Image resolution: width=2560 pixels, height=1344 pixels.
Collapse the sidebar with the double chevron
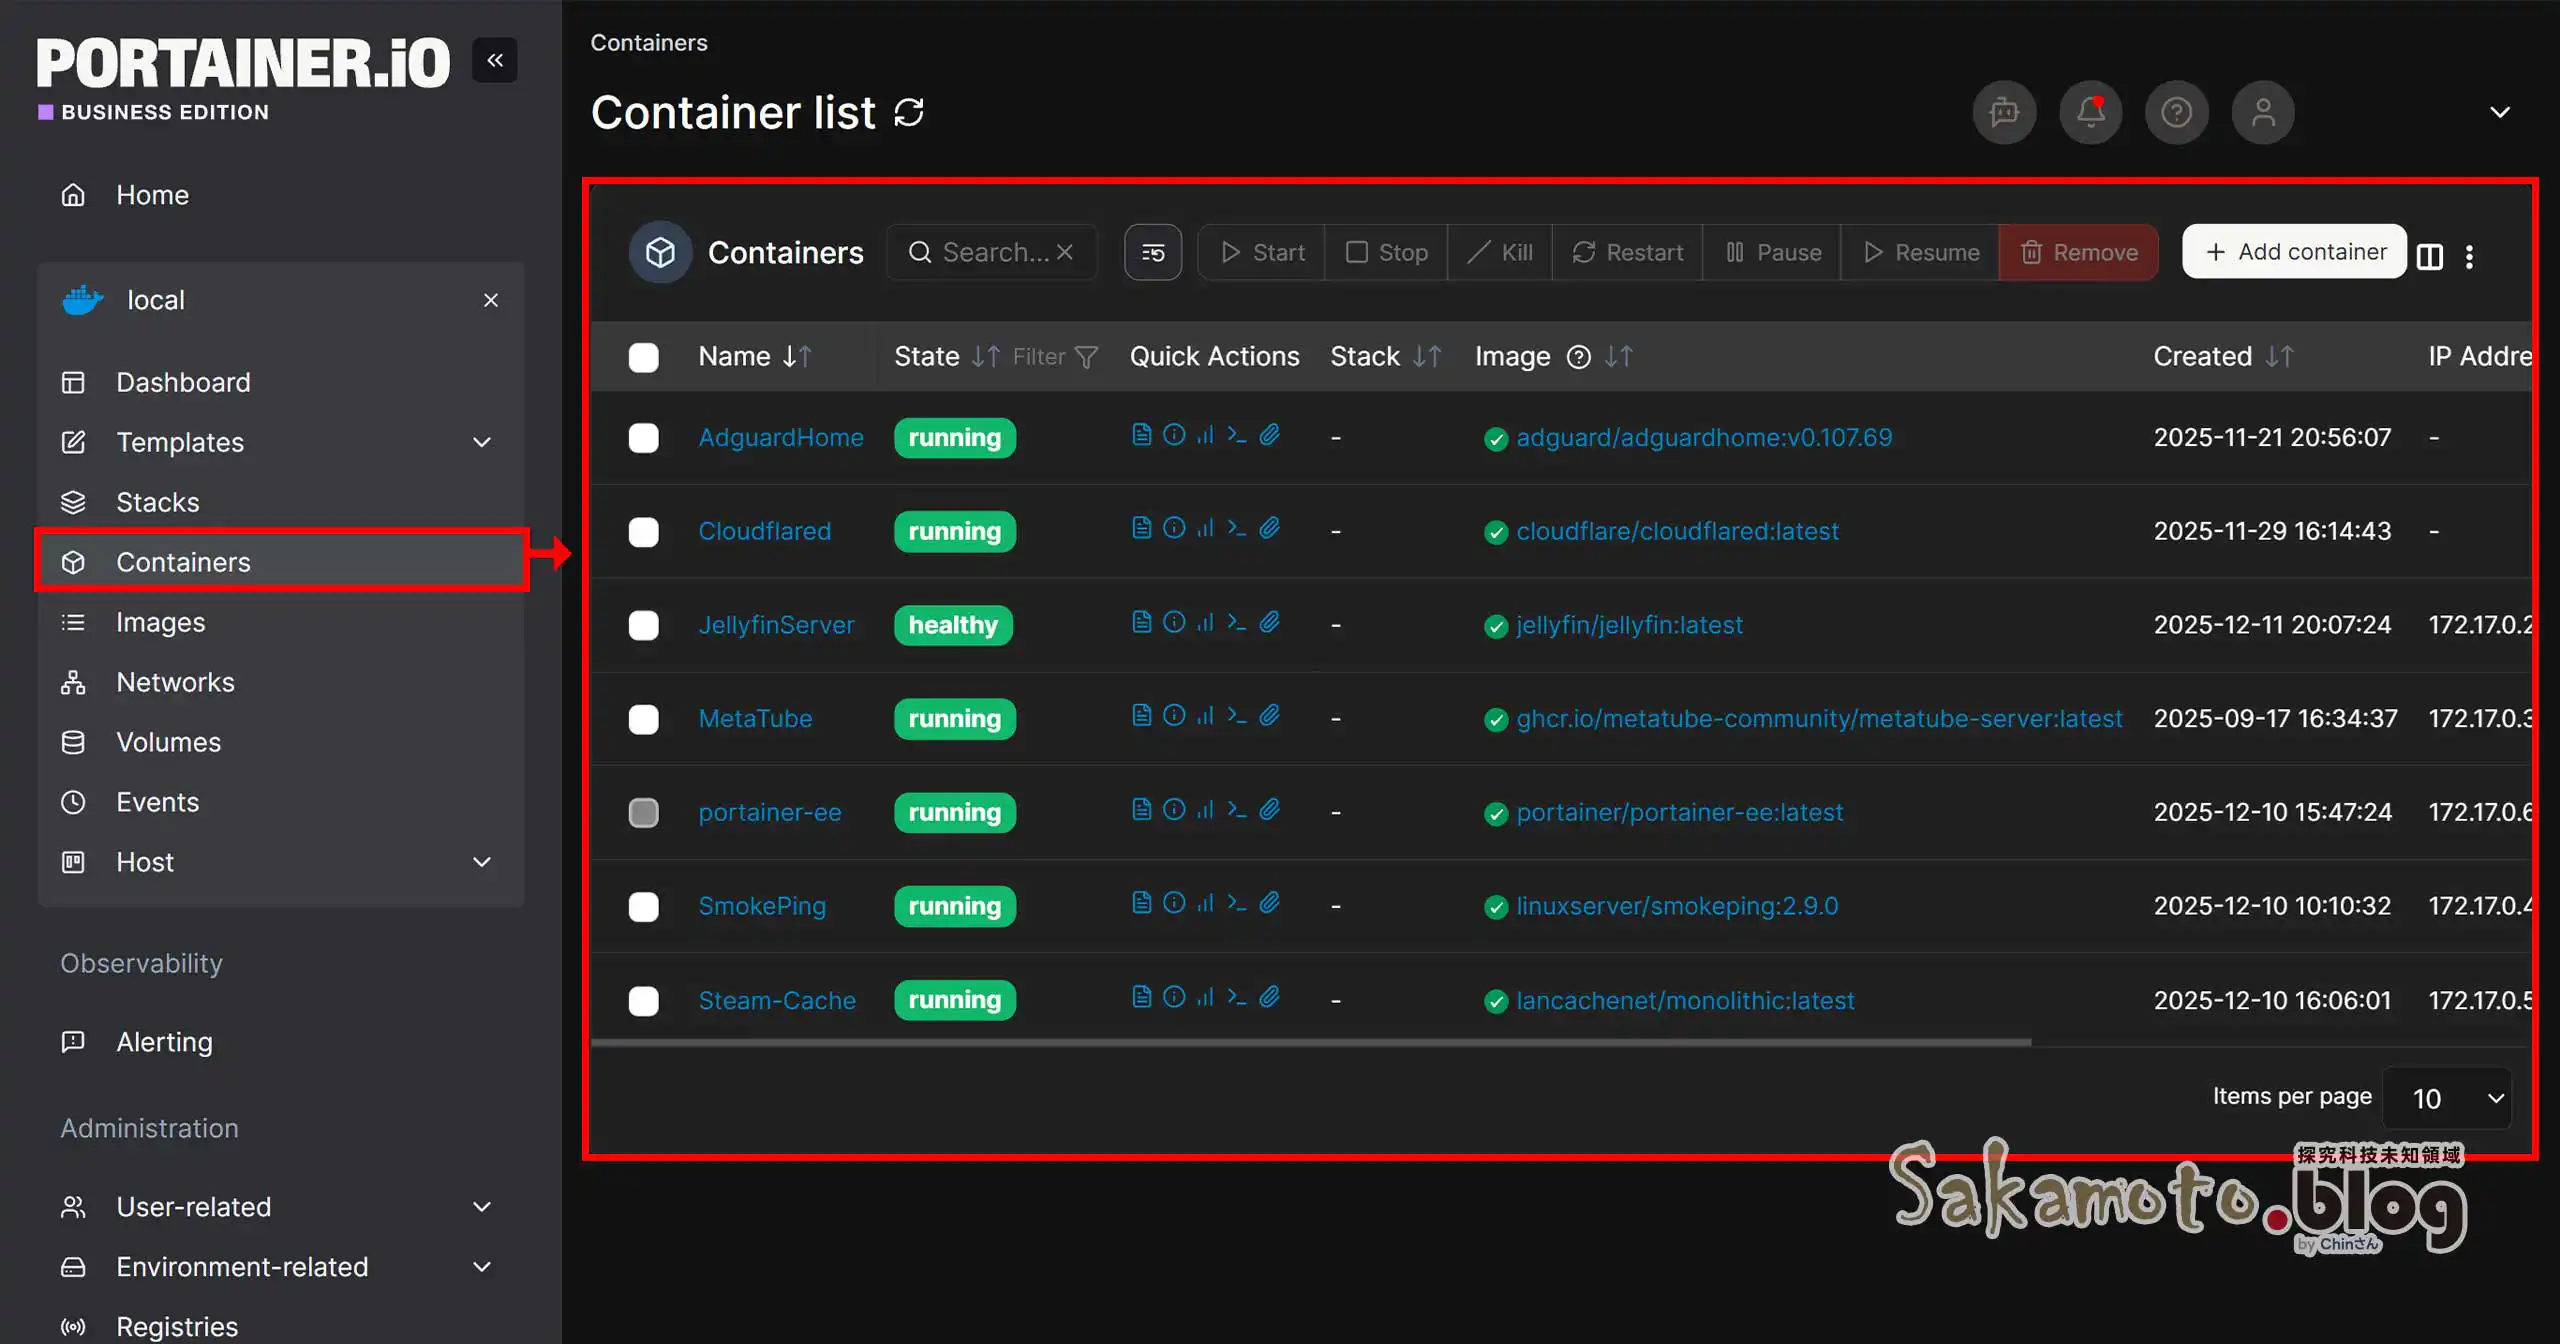point(495,61)
